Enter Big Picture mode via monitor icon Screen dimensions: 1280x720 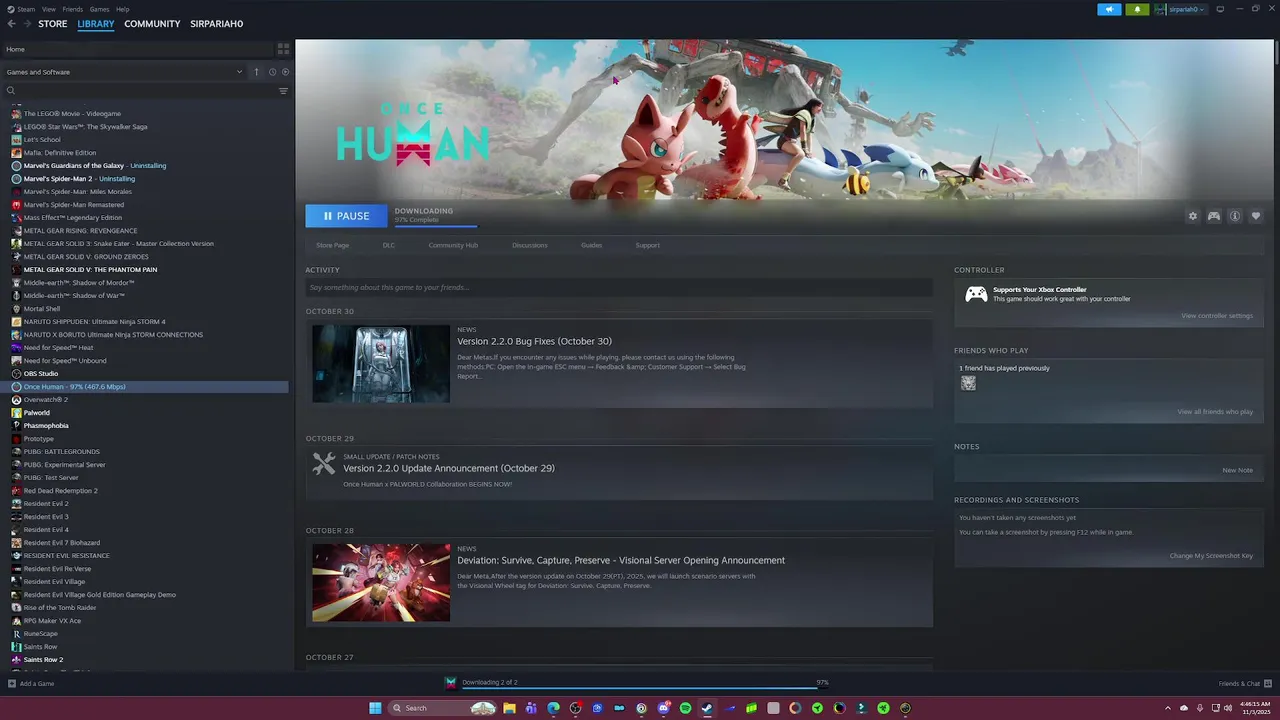[x=1220, y=9]
